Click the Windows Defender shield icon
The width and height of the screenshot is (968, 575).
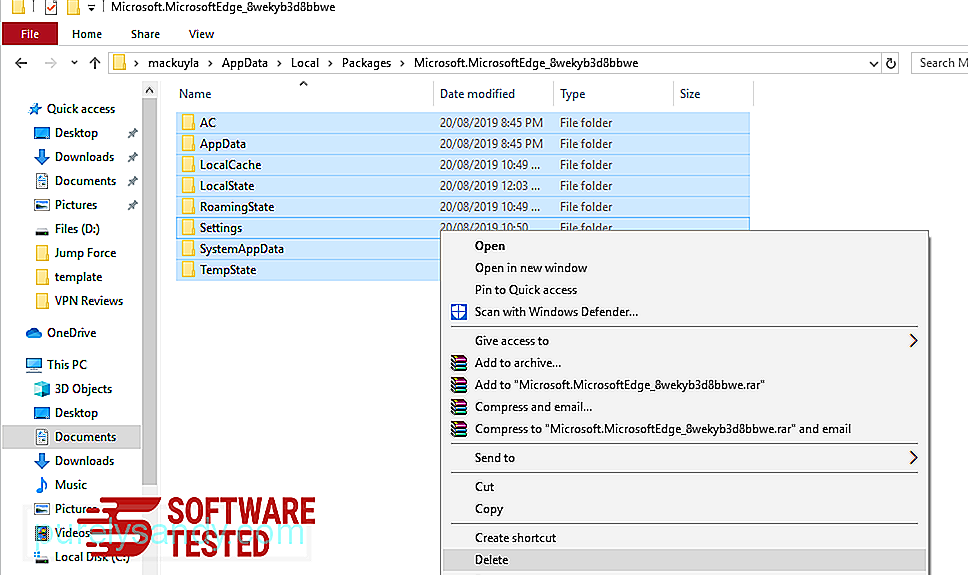tap(459, 312)
